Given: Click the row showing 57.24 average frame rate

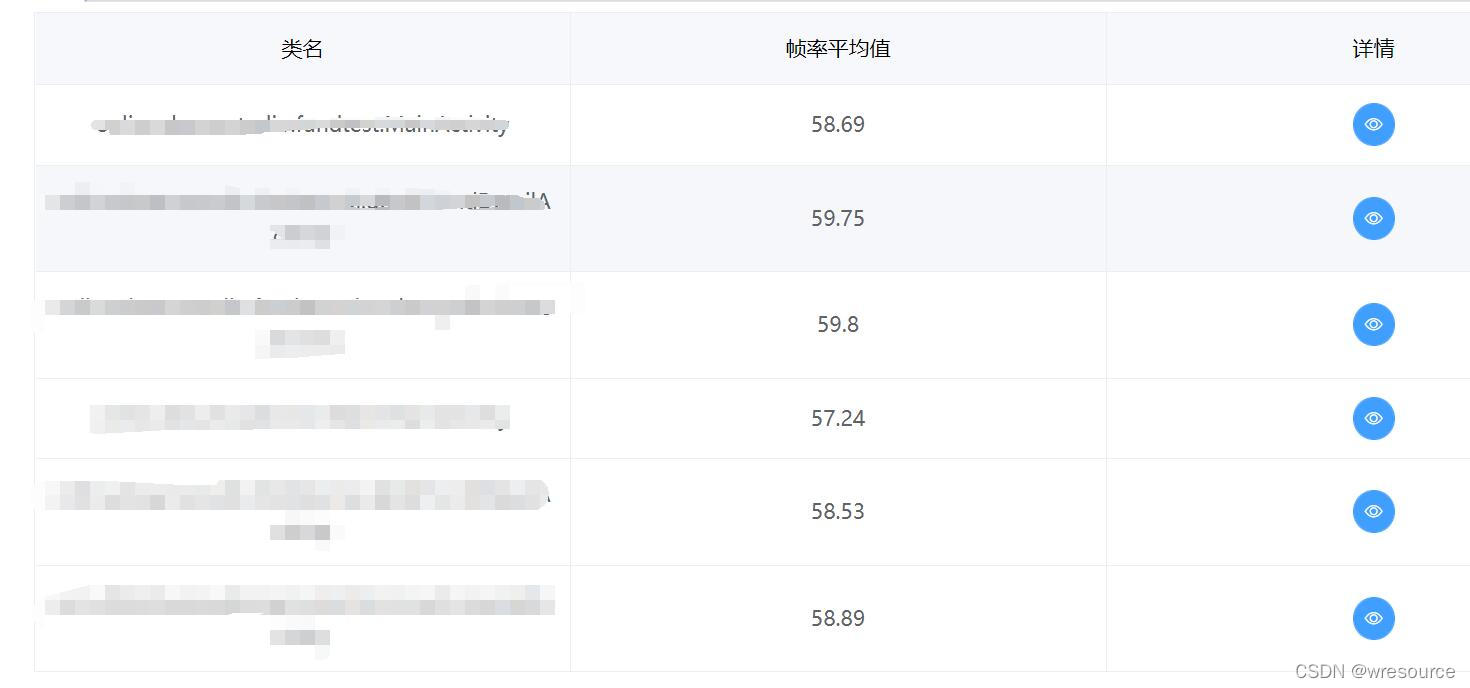Looking at the screenshot, I should [x=837, y=418].
